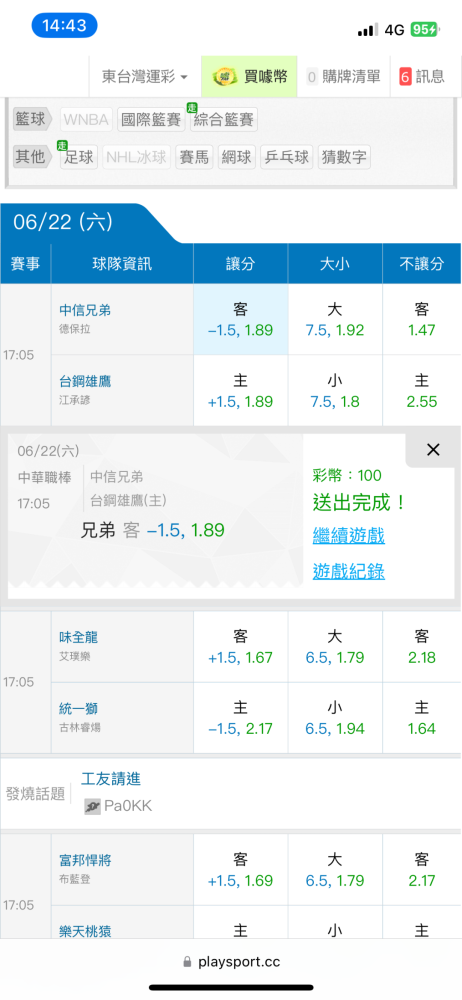This screenshot has height=1000, width=462.
Task: Pick 中信兄弟 客 –1.5 spread odds
Action: tap(241, 320)
